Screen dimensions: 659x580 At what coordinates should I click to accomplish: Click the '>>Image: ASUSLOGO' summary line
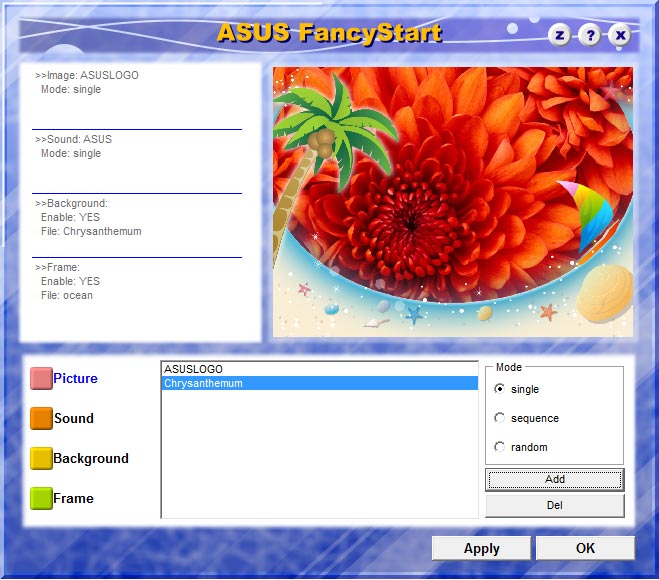tap(87, 75)
